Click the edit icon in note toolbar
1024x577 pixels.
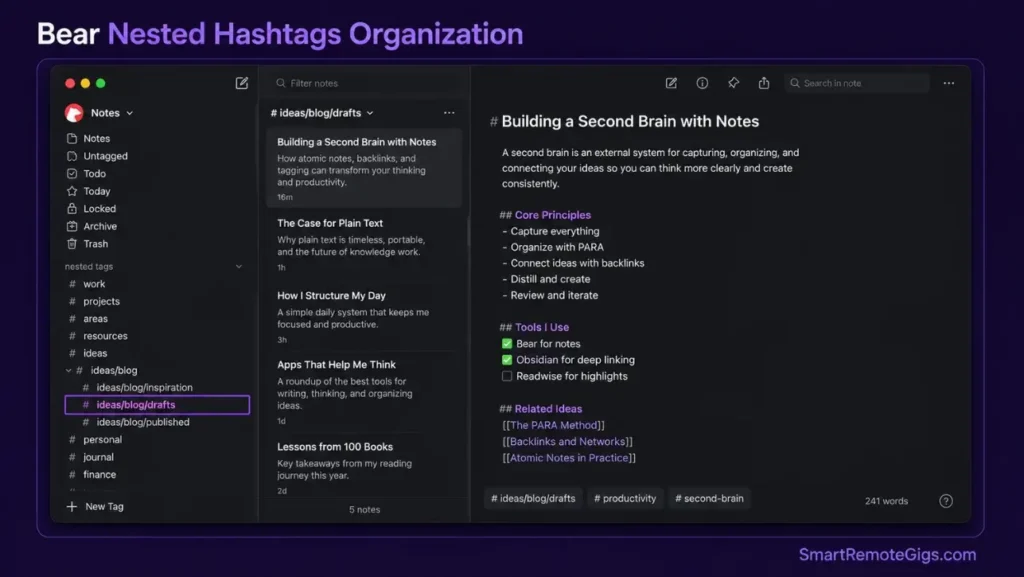tap(671, 83)
